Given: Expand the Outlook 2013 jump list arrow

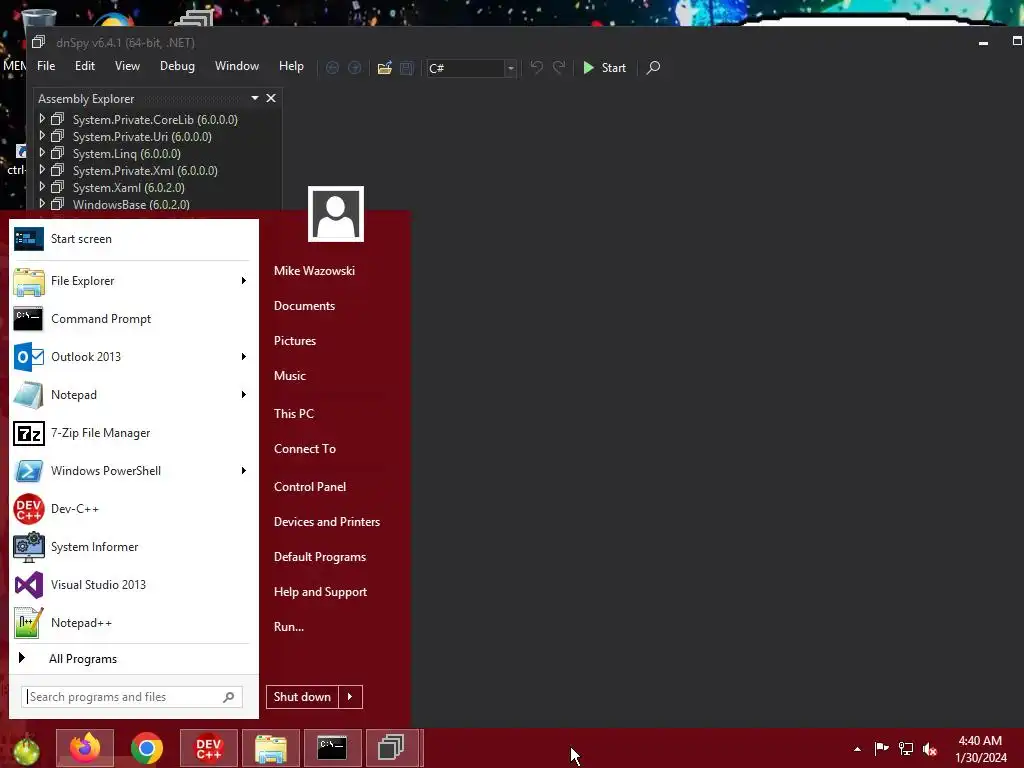Looking at the screenshot, I should point(244,357).
